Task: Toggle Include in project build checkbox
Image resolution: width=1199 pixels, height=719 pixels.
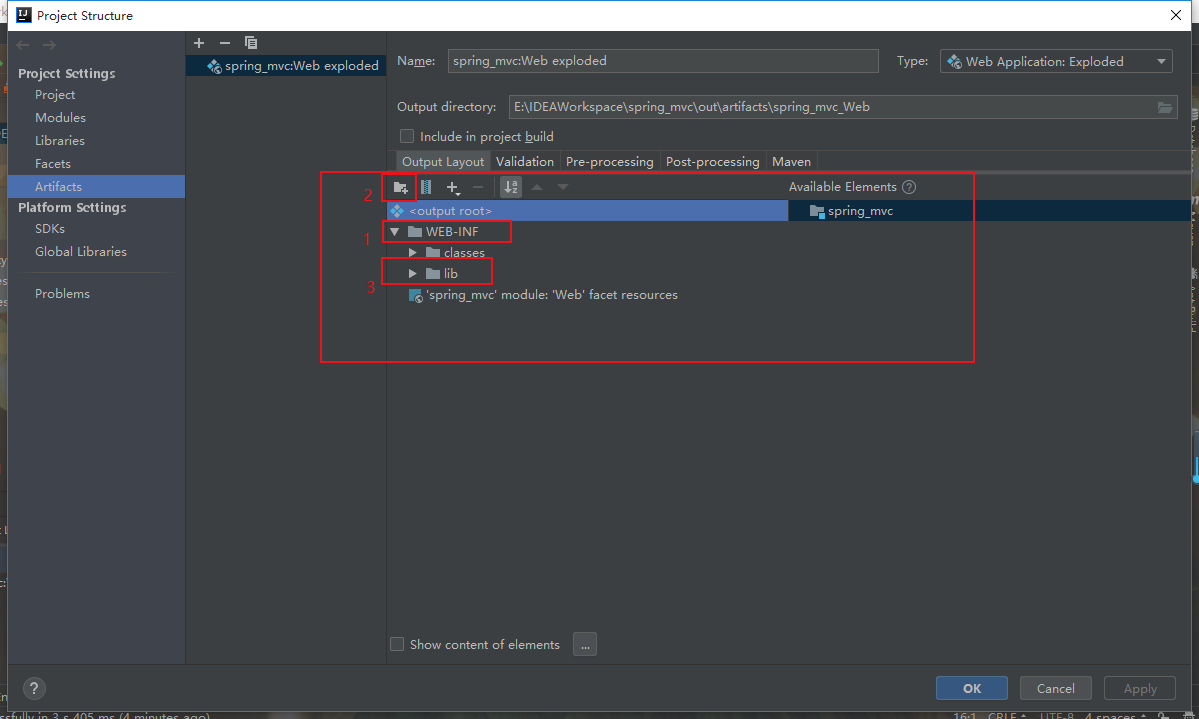Action: (x=407, y=136)
